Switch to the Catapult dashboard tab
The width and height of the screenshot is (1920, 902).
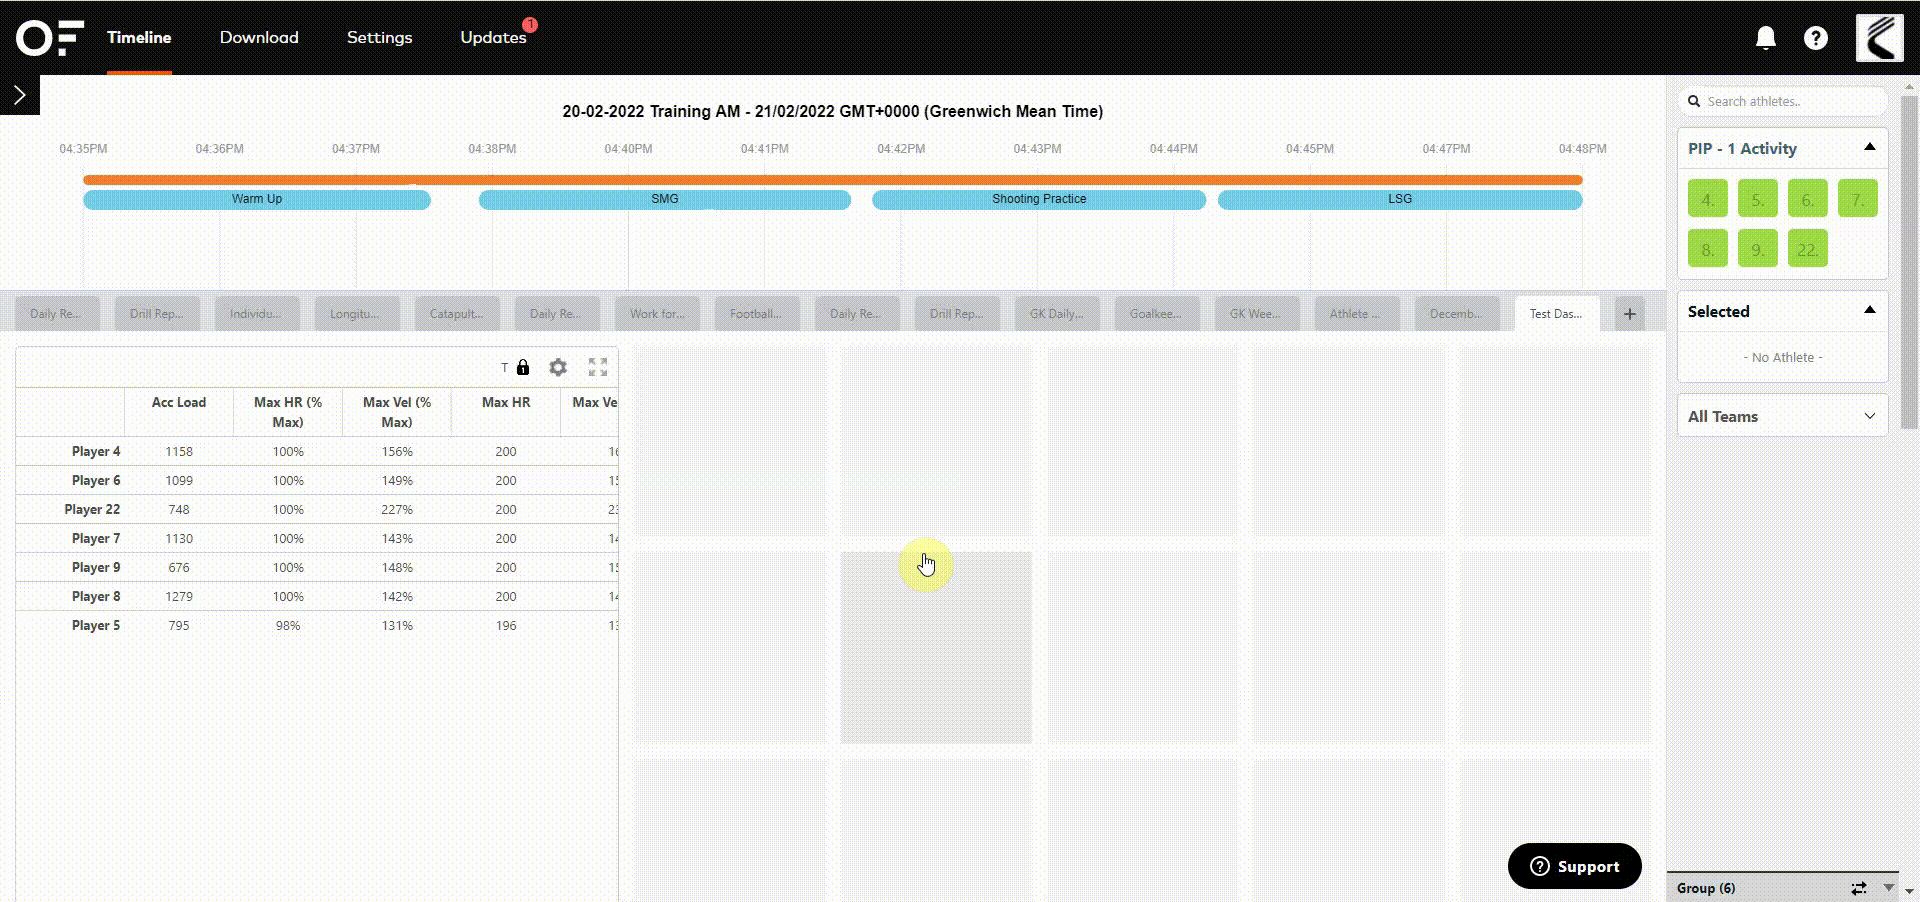click(457, 313)
